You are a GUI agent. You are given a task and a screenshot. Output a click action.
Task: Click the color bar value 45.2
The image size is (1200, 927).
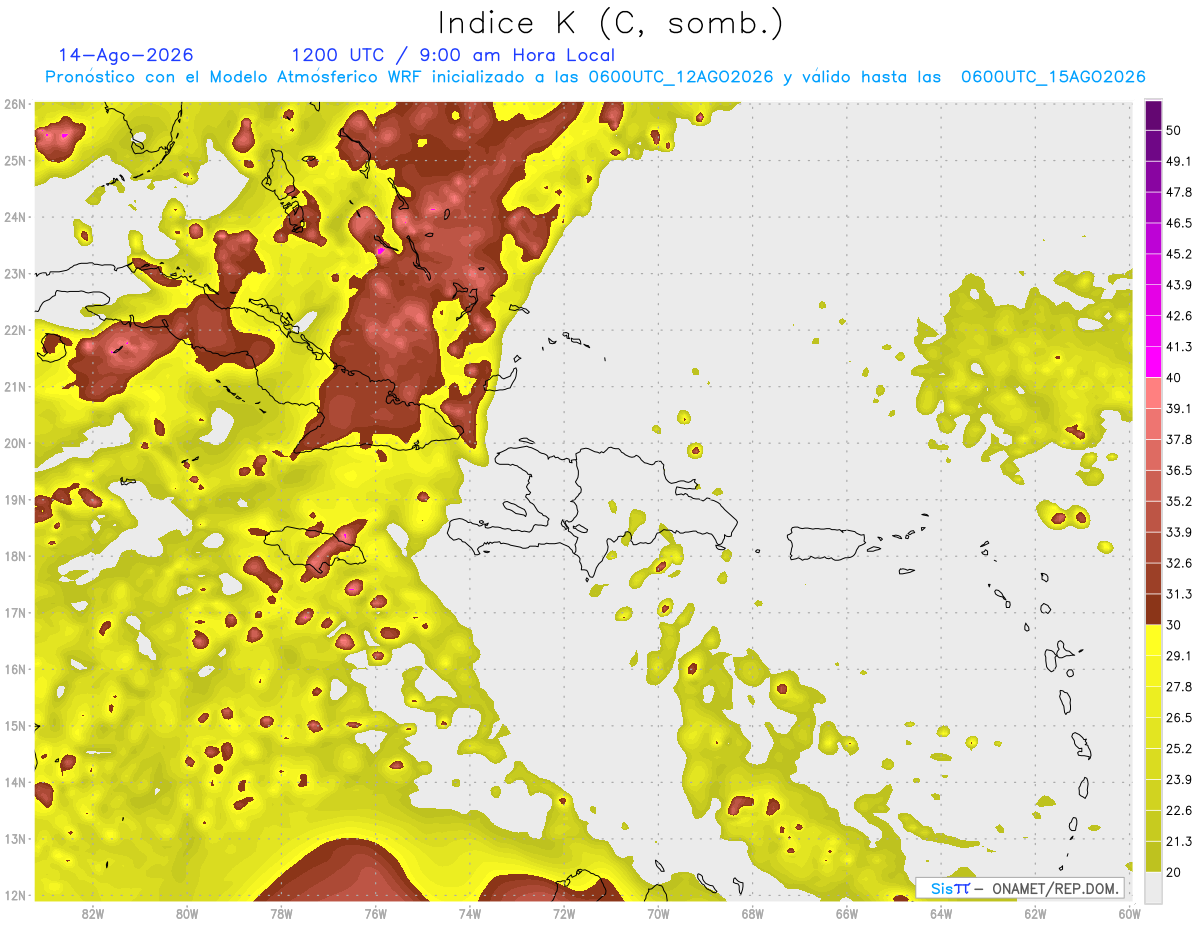tap(1179, 254)
